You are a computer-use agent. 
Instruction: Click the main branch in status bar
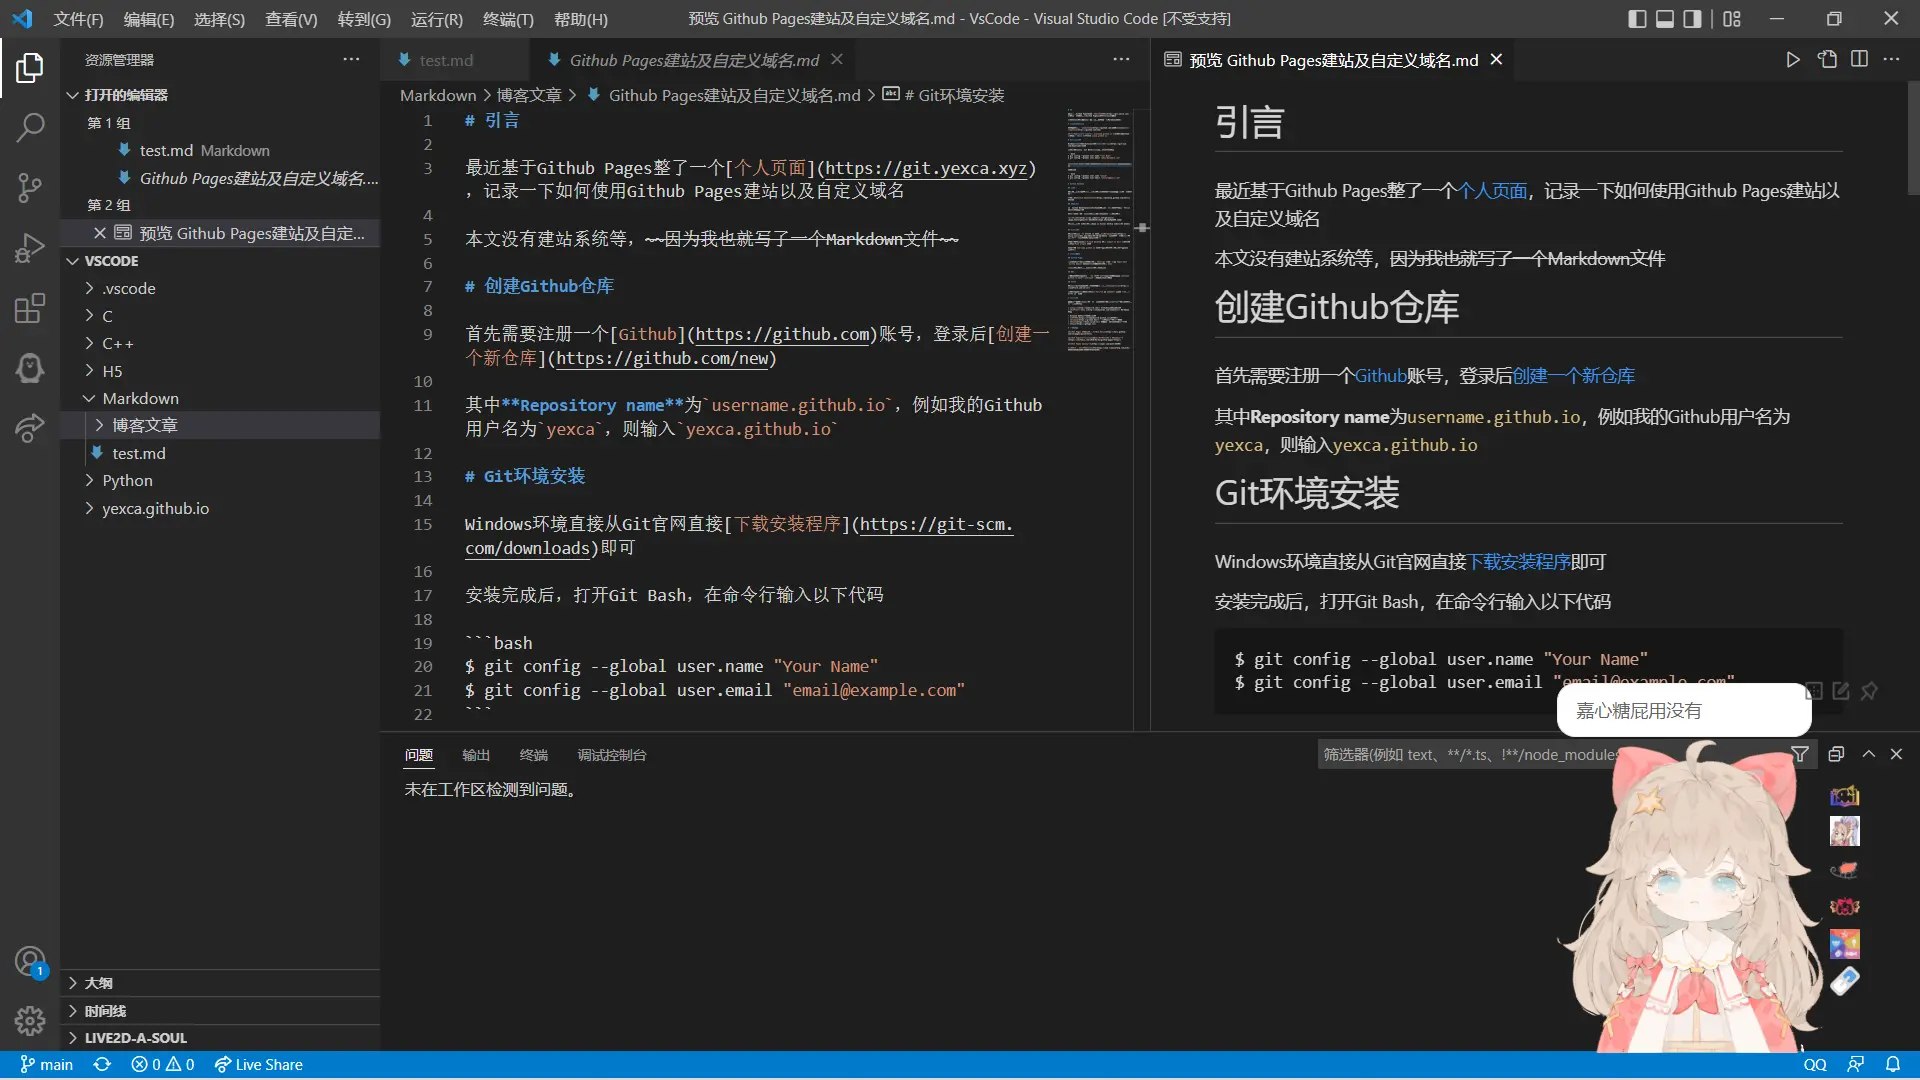point(47,1065)
